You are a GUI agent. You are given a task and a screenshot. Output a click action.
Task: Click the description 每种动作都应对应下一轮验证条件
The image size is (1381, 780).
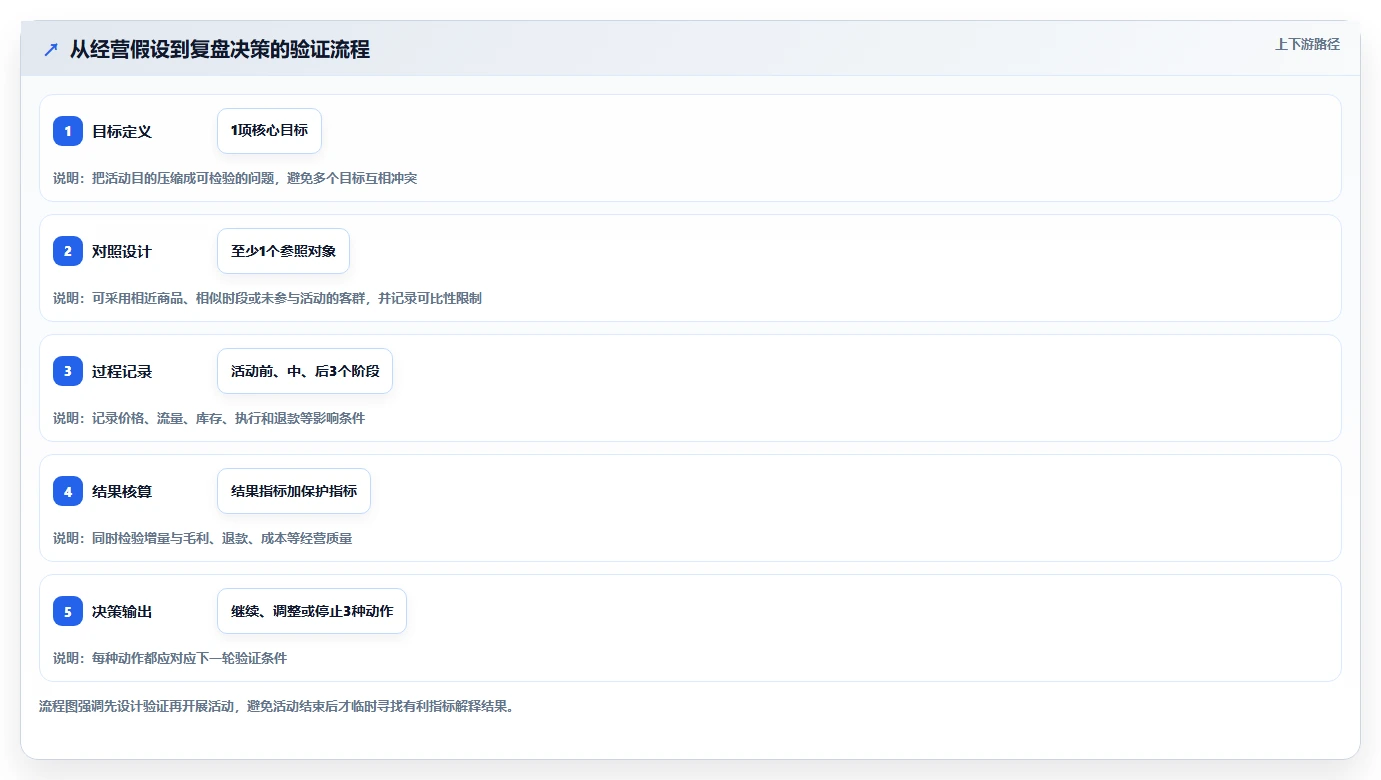(x=170, y=658)
